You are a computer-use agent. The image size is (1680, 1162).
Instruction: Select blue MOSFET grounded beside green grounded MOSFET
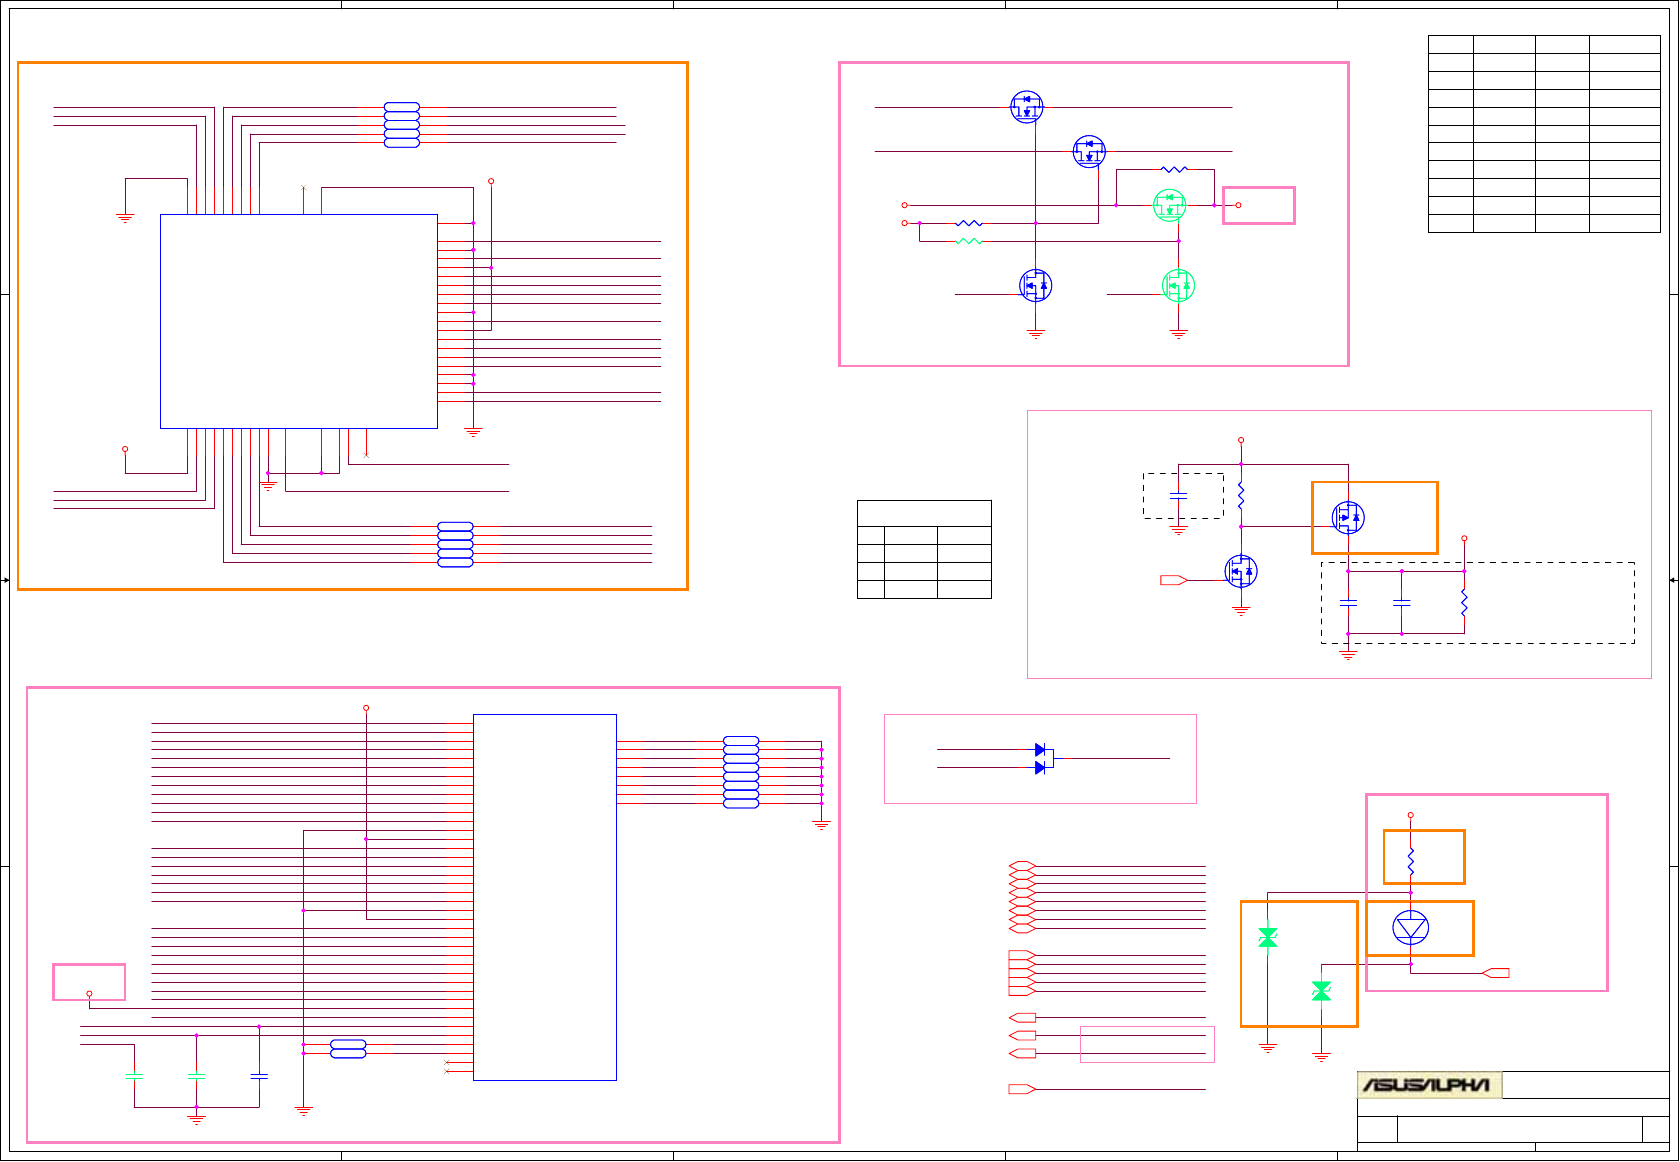point(1036,285)
